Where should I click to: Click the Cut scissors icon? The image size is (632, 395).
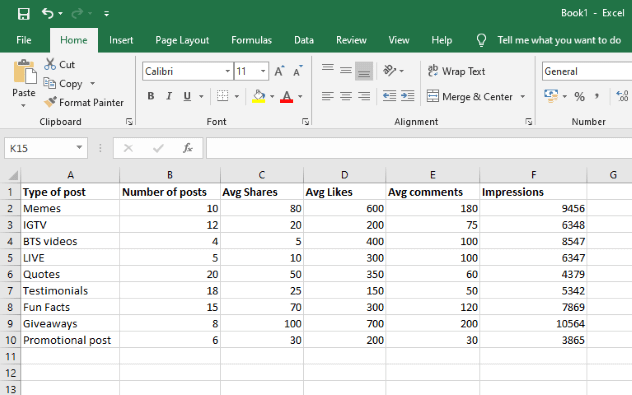coord(50,64)
